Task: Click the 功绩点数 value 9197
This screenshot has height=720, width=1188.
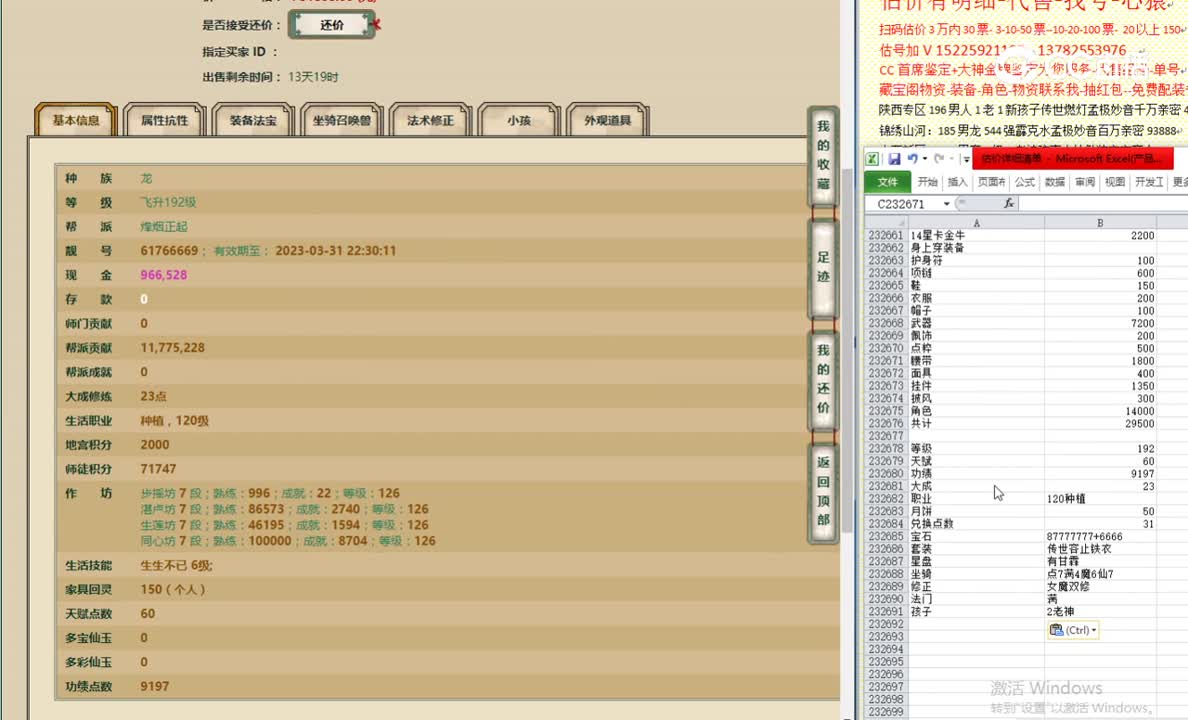Action: 155,687
